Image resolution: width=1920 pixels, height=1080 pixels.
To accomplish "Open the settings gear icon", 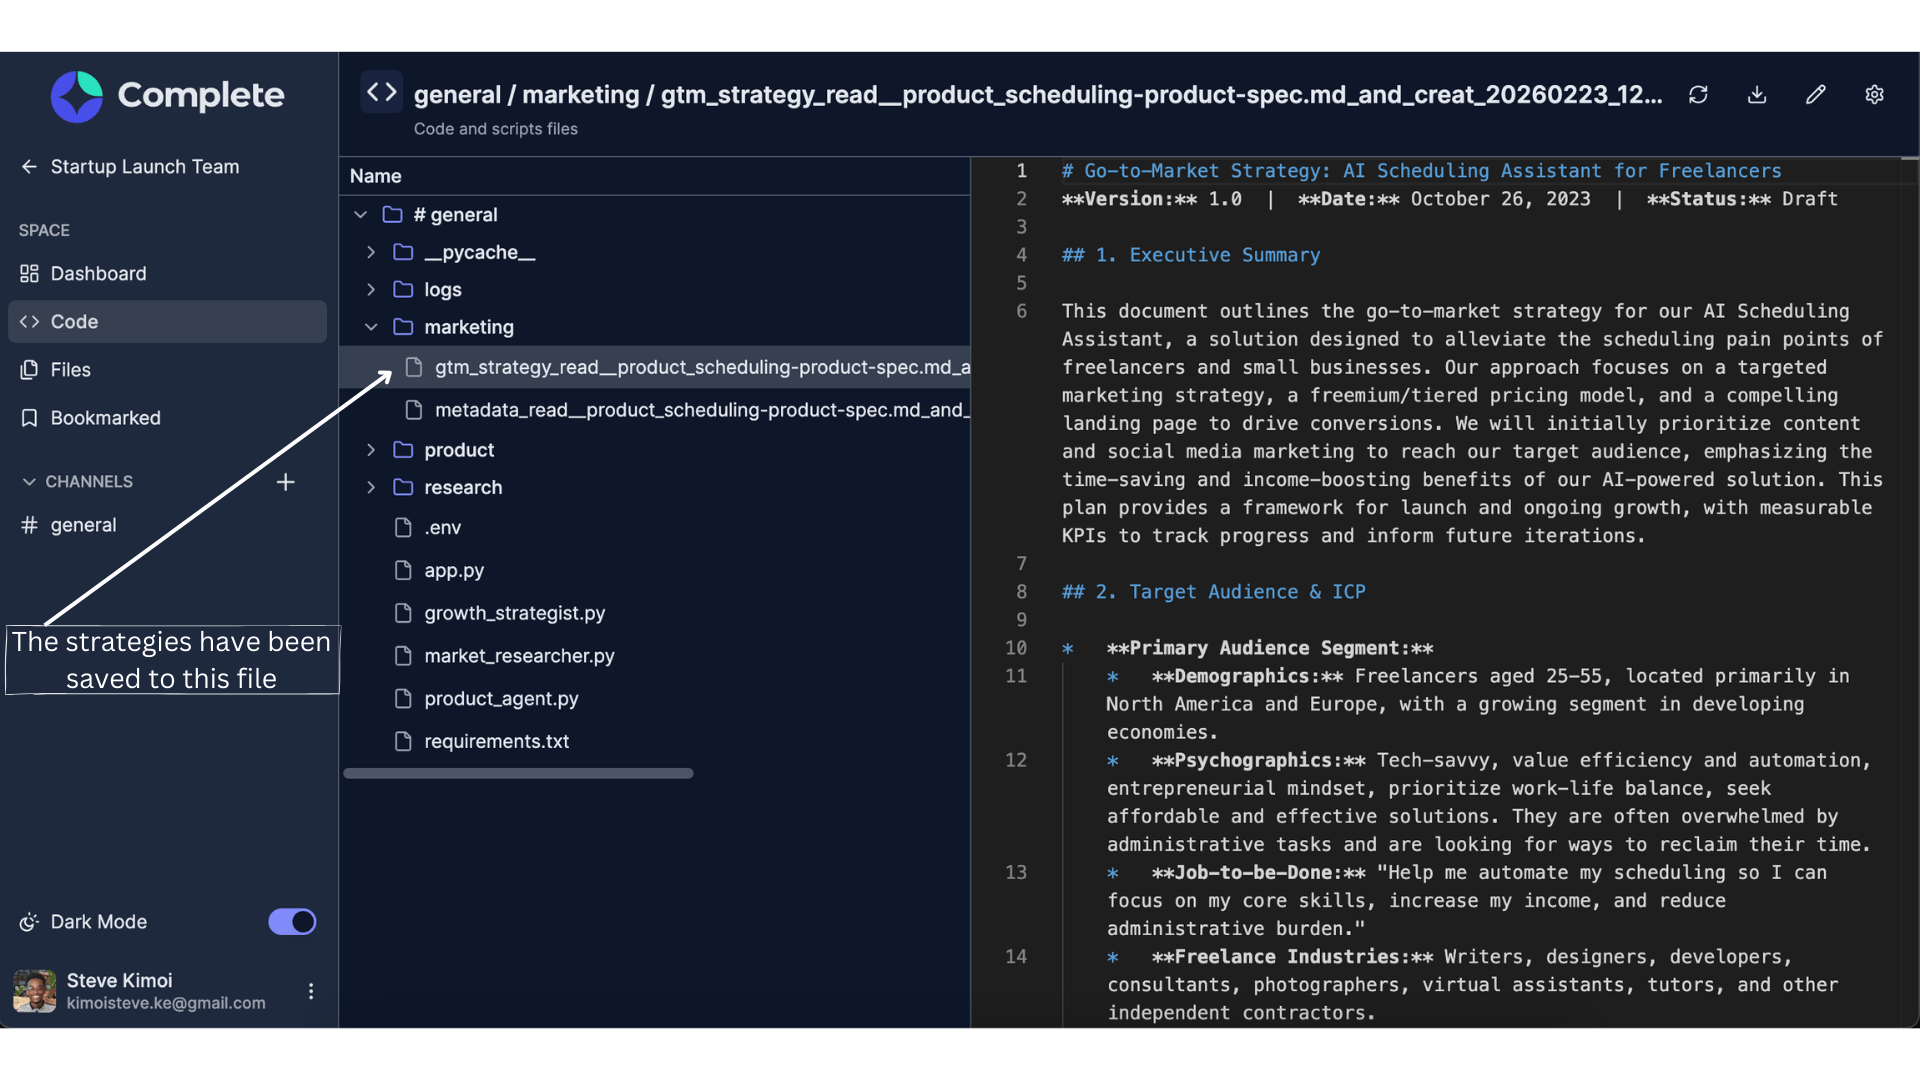I will pyautogui.click(x=1874, y=95).
